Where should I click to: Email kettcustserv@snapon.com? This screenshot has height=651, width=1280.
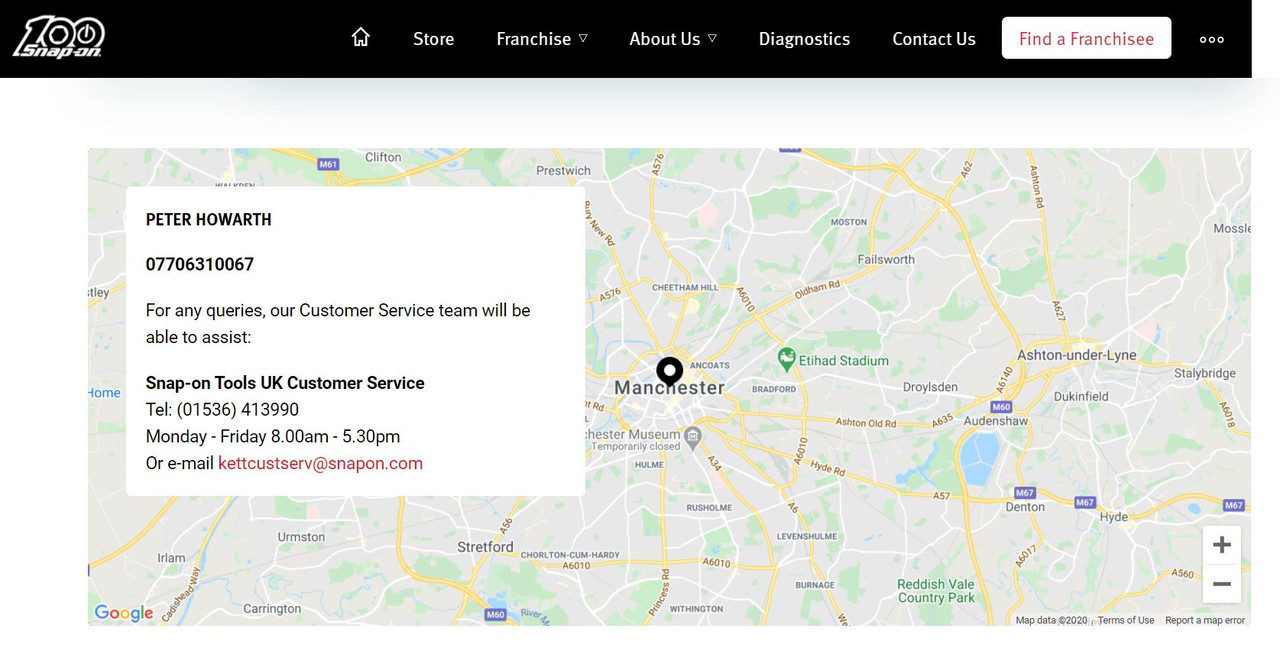tap(320, 463)
